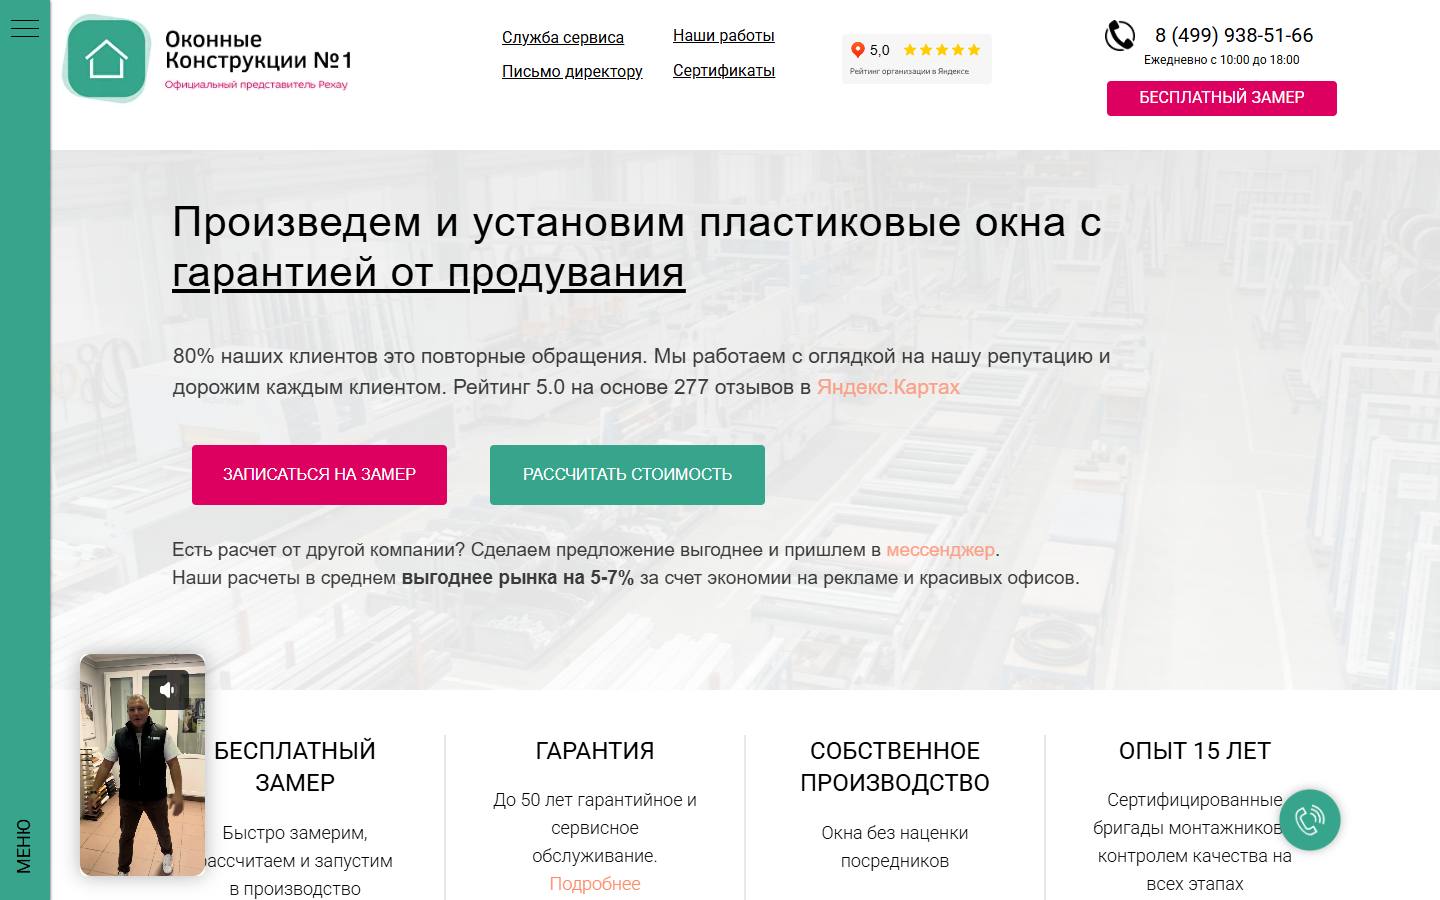Click the гарантией от продувания underlined heading
The height and width of the screenshot is (900, 1440).
pos(428,272)
